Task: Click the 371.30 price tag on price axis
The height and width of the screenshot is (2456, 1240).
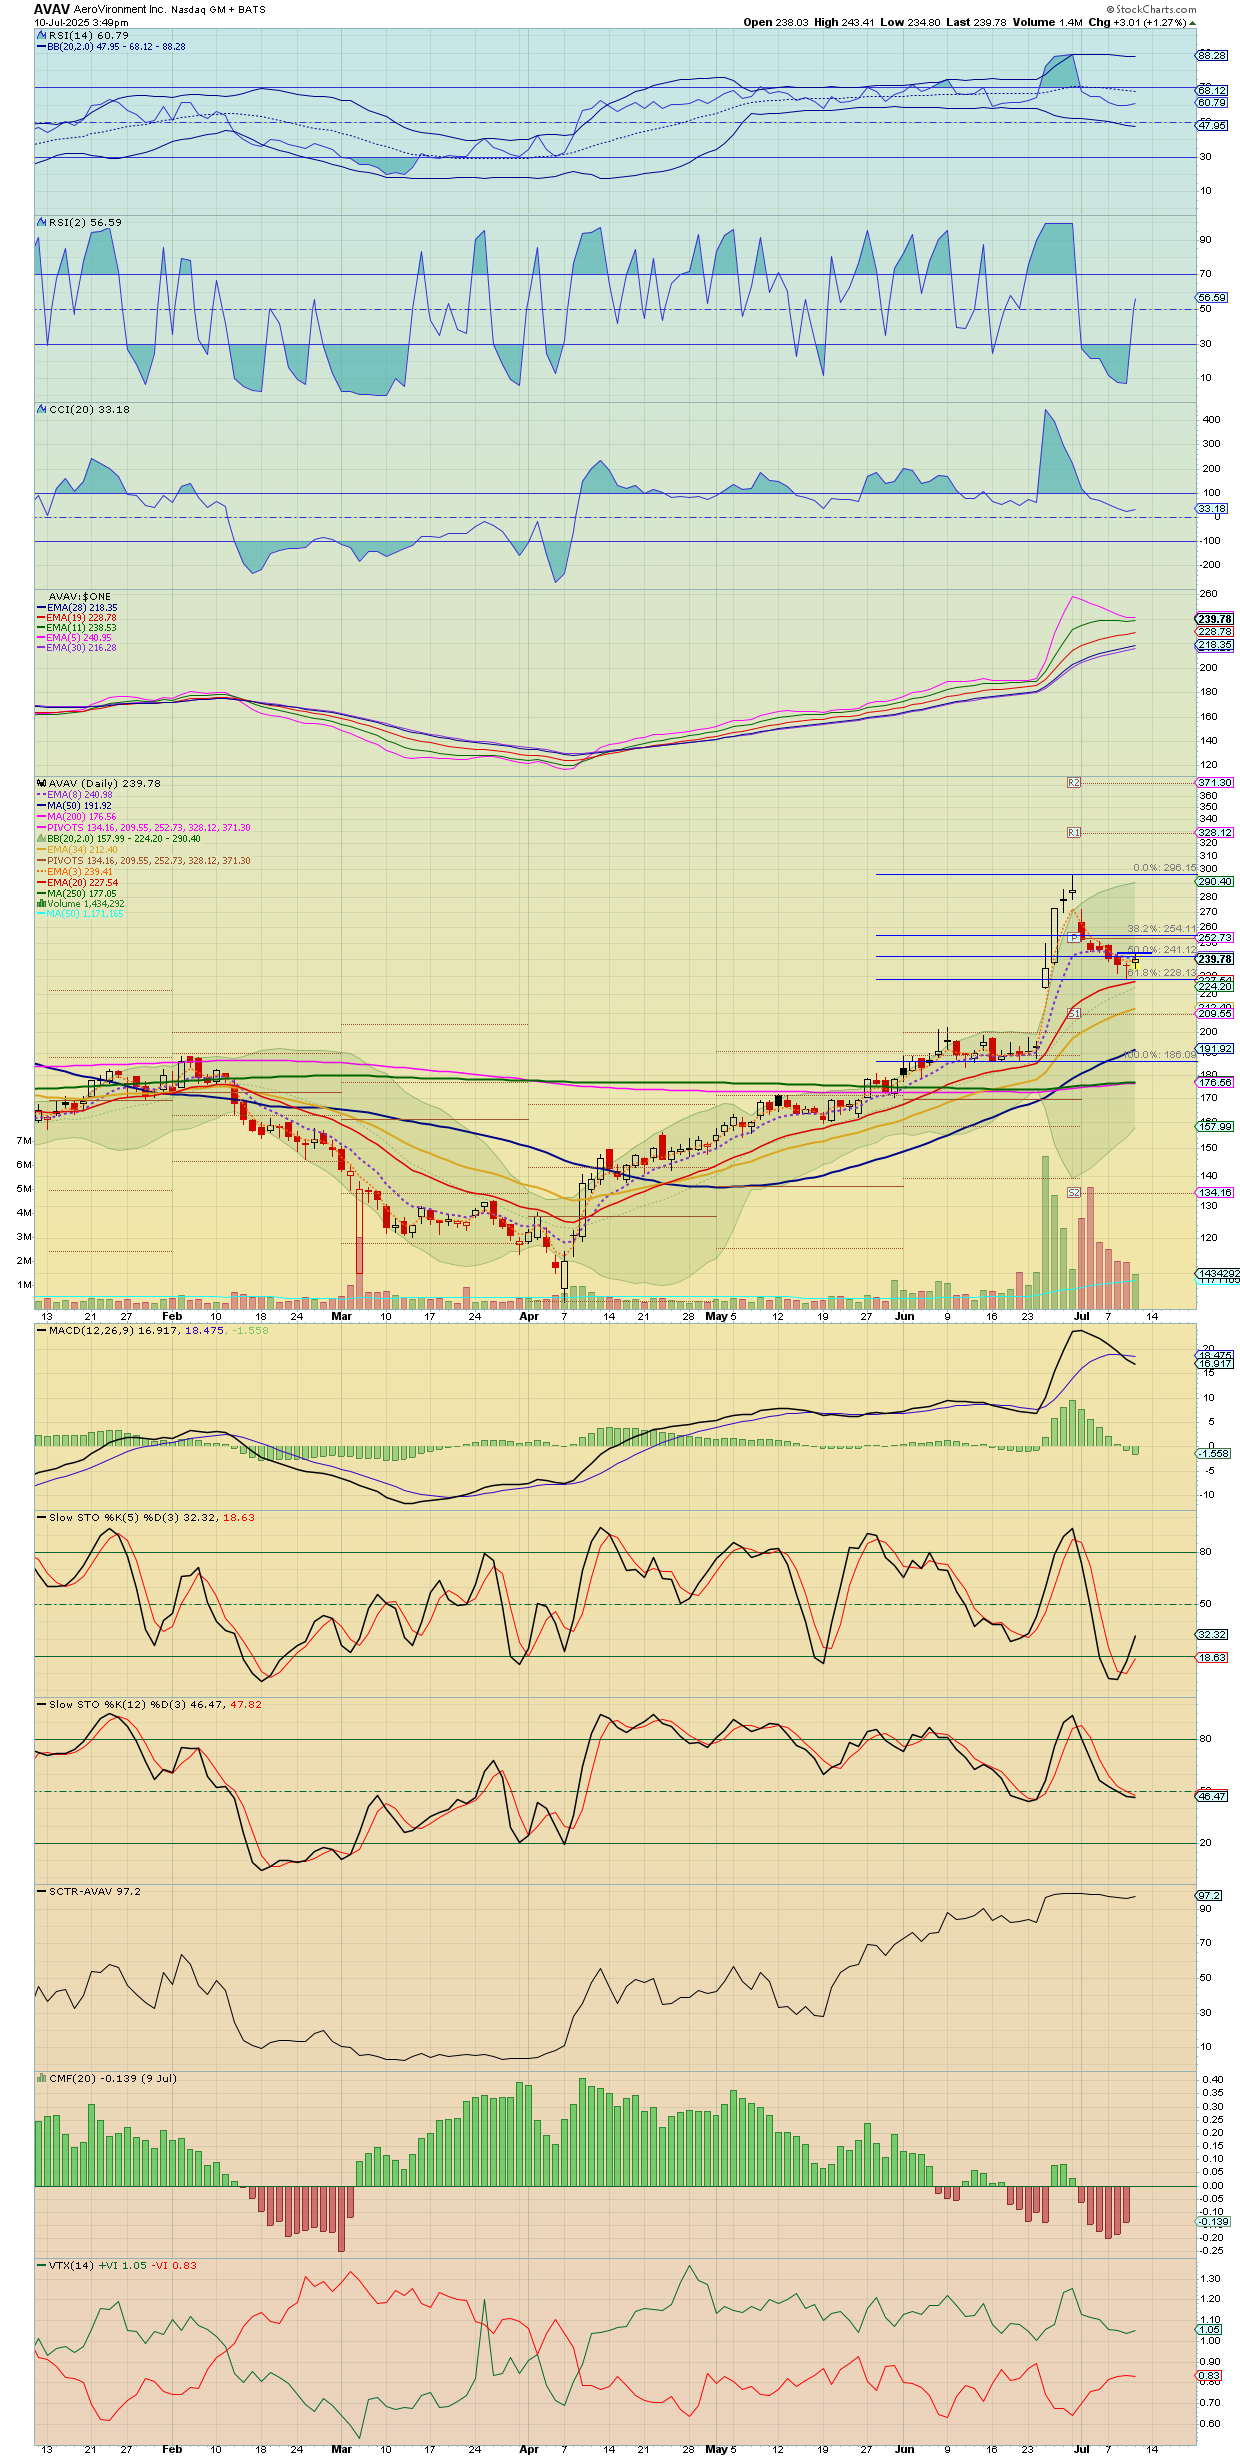Action: (x=1215, y=782)
